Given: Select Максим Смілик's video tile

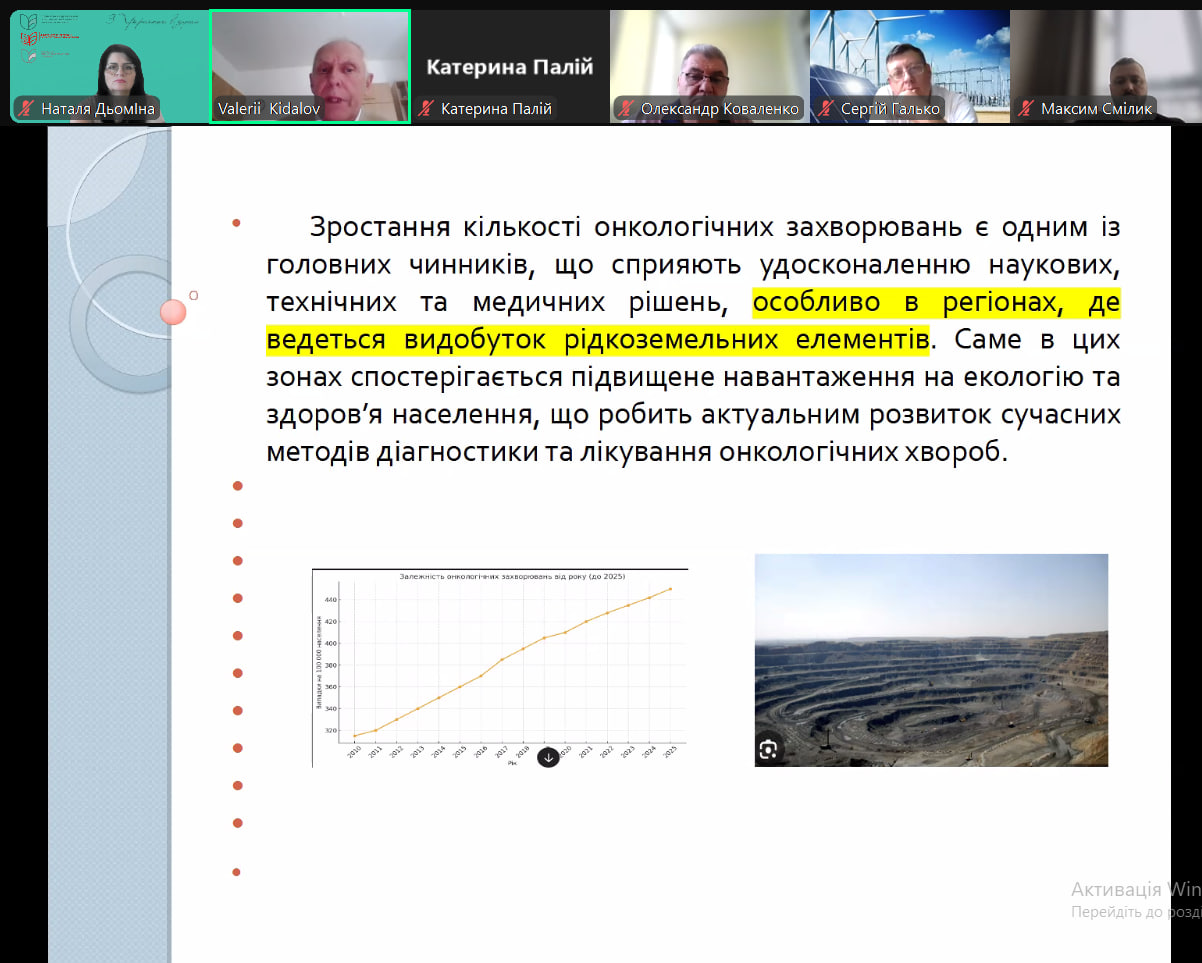Looking at the screenshot, I should (x=1106, y=66).
